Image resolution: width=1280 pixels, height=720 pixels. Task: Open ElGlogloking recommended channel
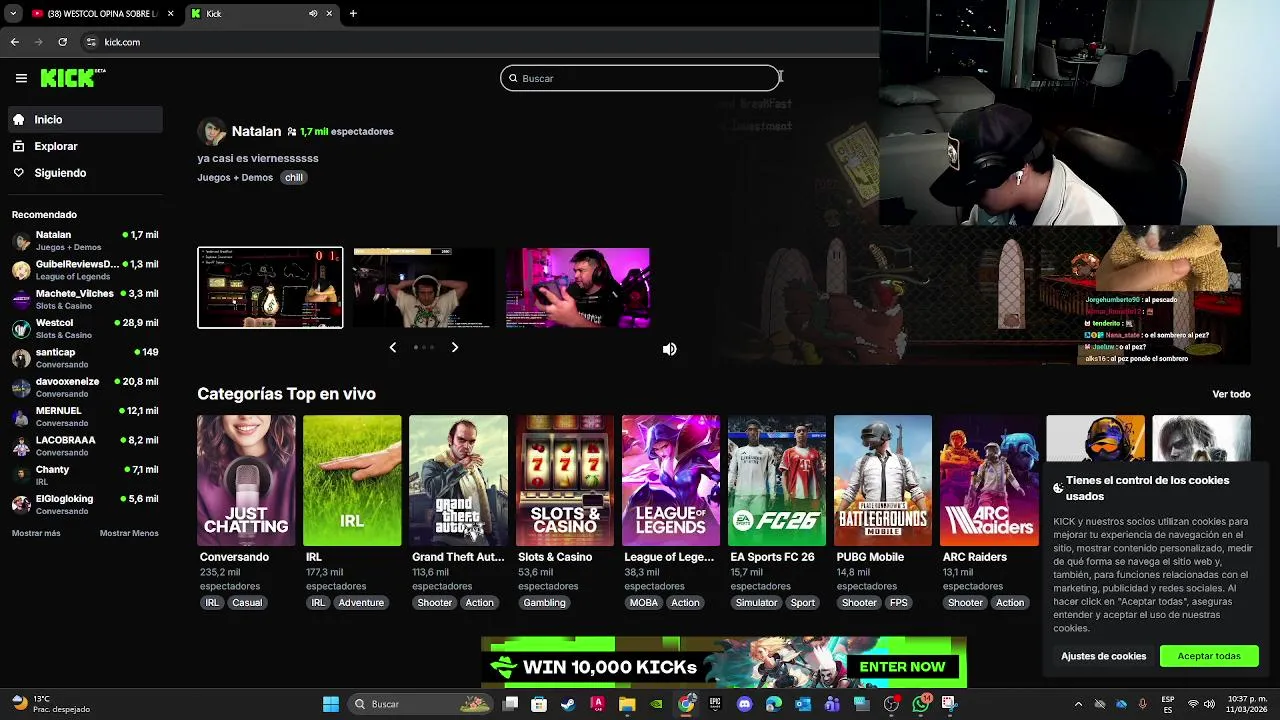pos(85,504)
